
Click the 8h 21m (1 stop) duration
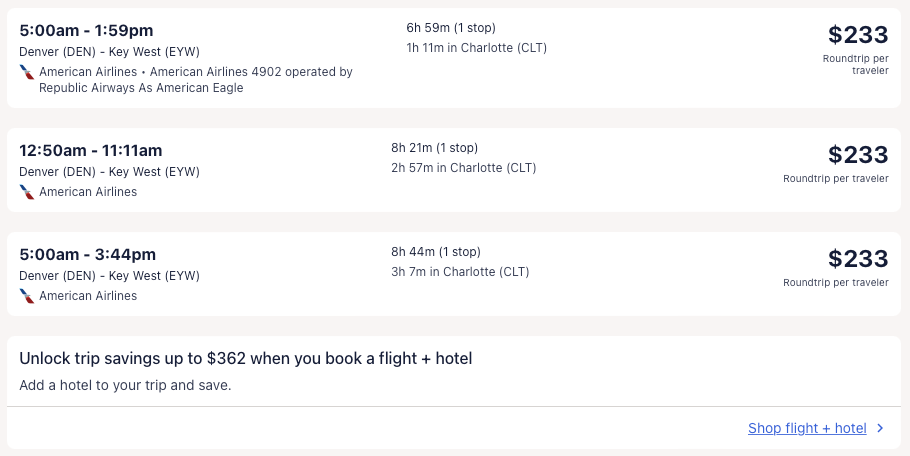pos(435,148)
